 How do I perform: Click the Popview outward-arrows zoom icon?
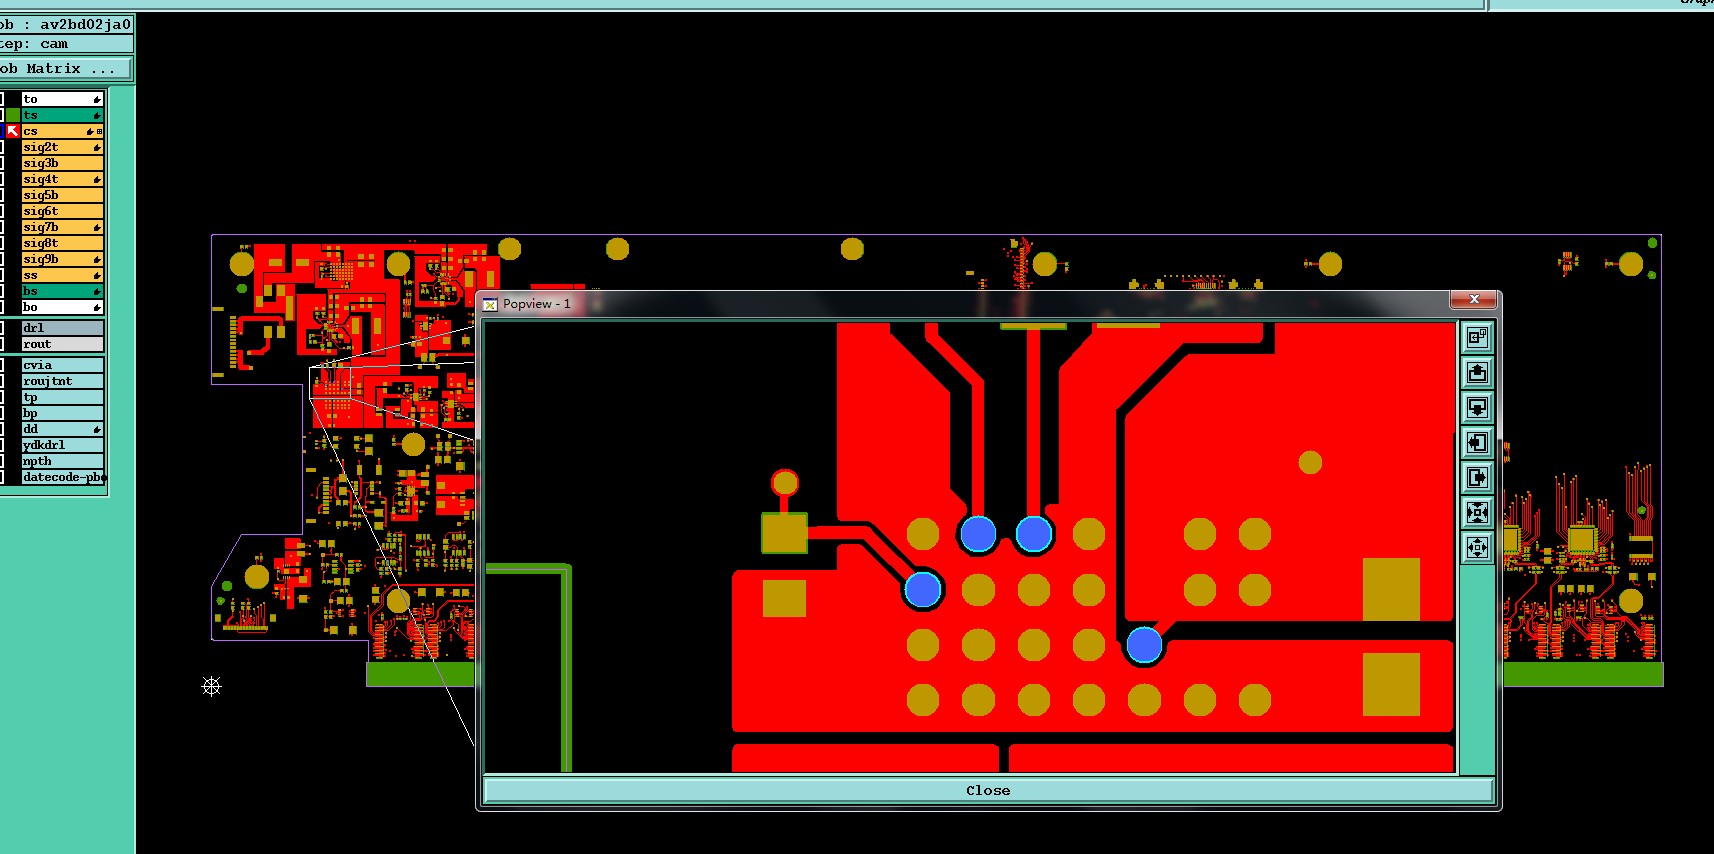[x=1478, y=548]
